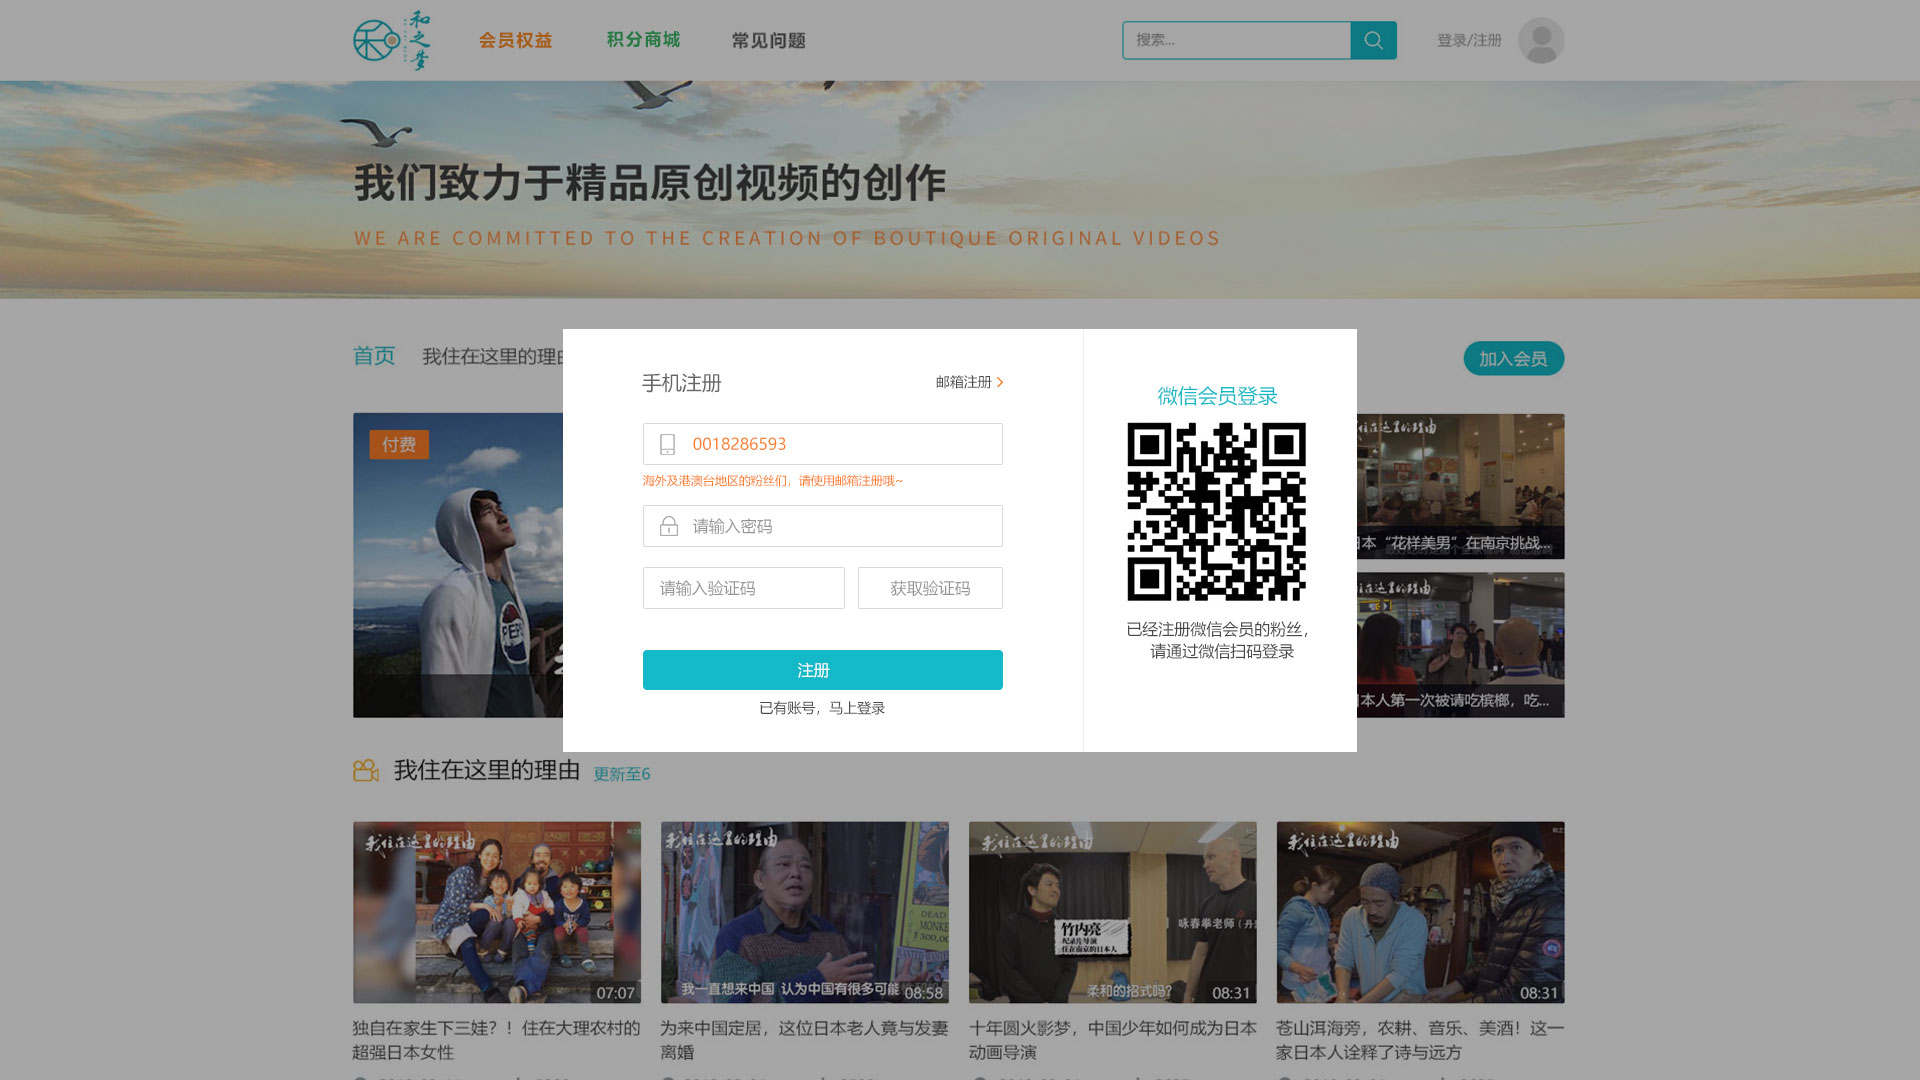Click the 加入会员 button
1920x1080 pixels.
(x=1513, y=358)
